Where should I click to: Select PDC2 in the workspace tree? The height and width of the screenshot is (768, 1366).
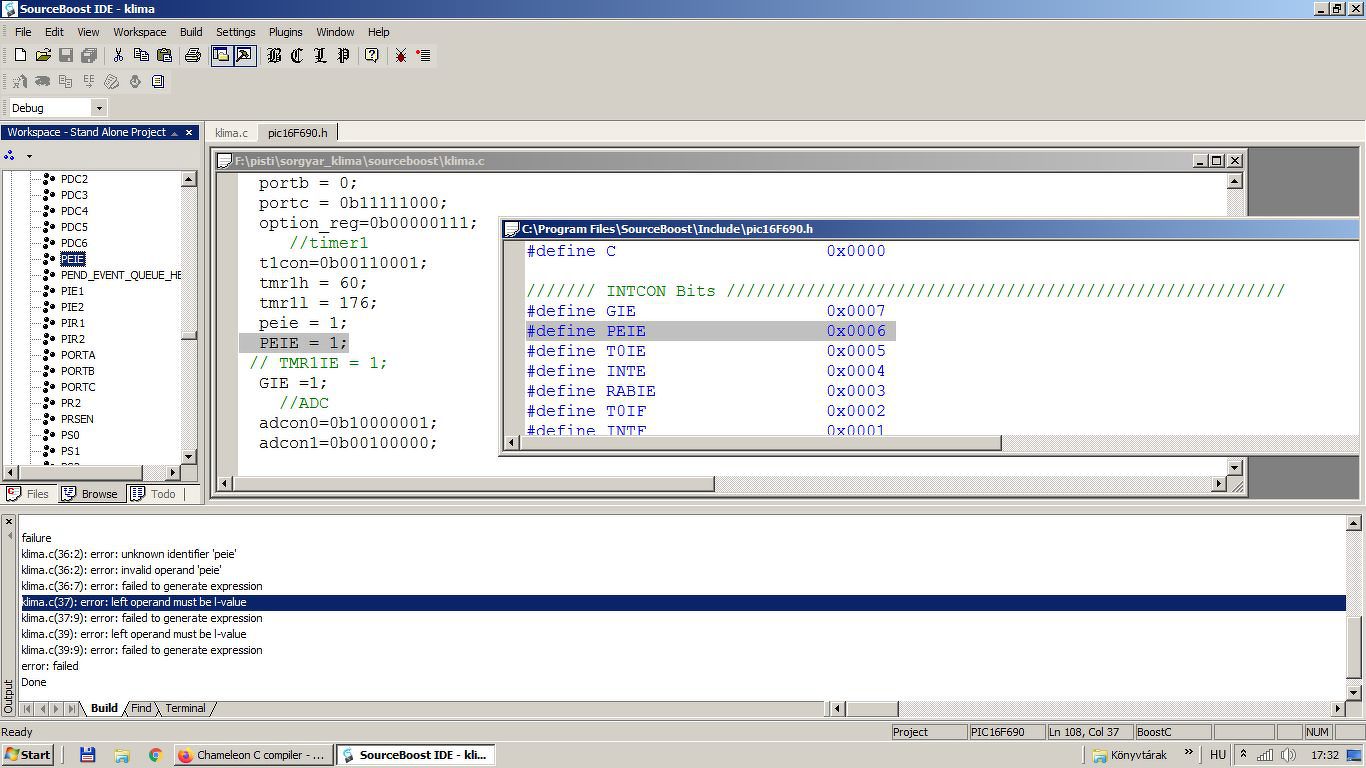74,179
